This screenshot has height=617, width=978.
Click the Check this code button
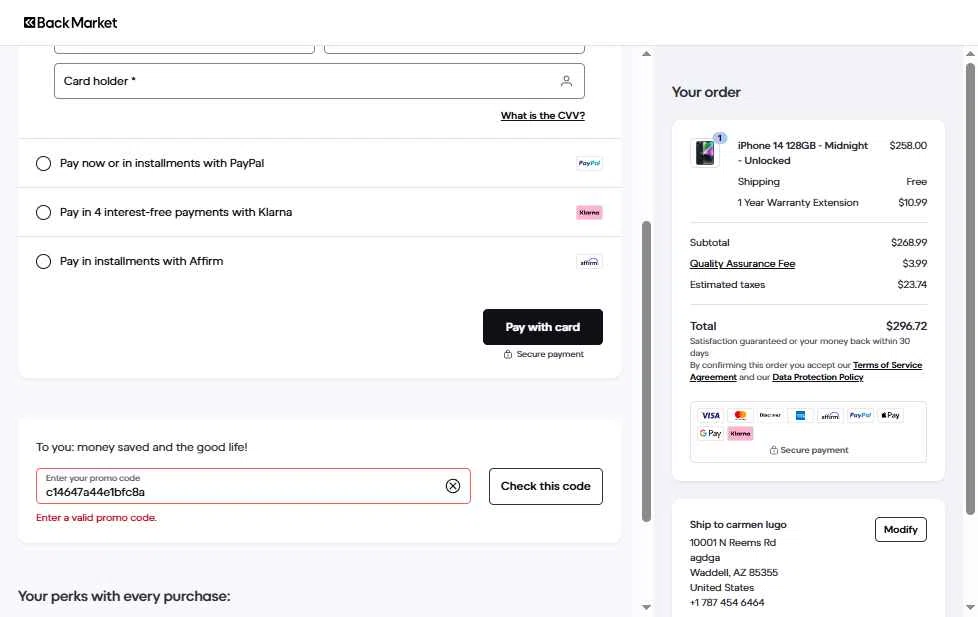point(546,486)
